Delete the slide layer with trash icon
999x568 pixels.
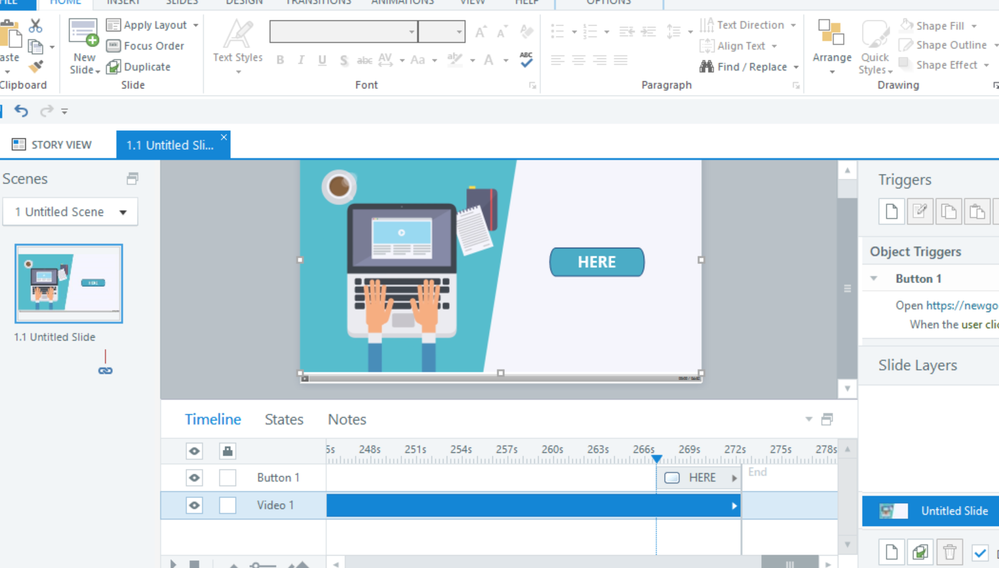[x=949, y=552]
